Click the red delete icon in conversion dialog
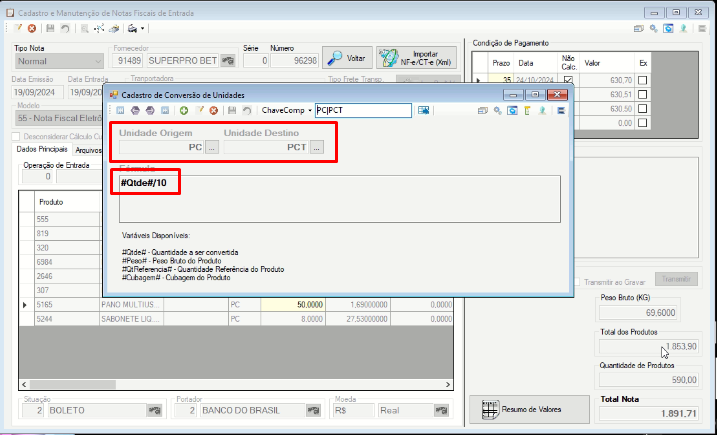This screenshot has height=435, width=717. tap(214, 110)
